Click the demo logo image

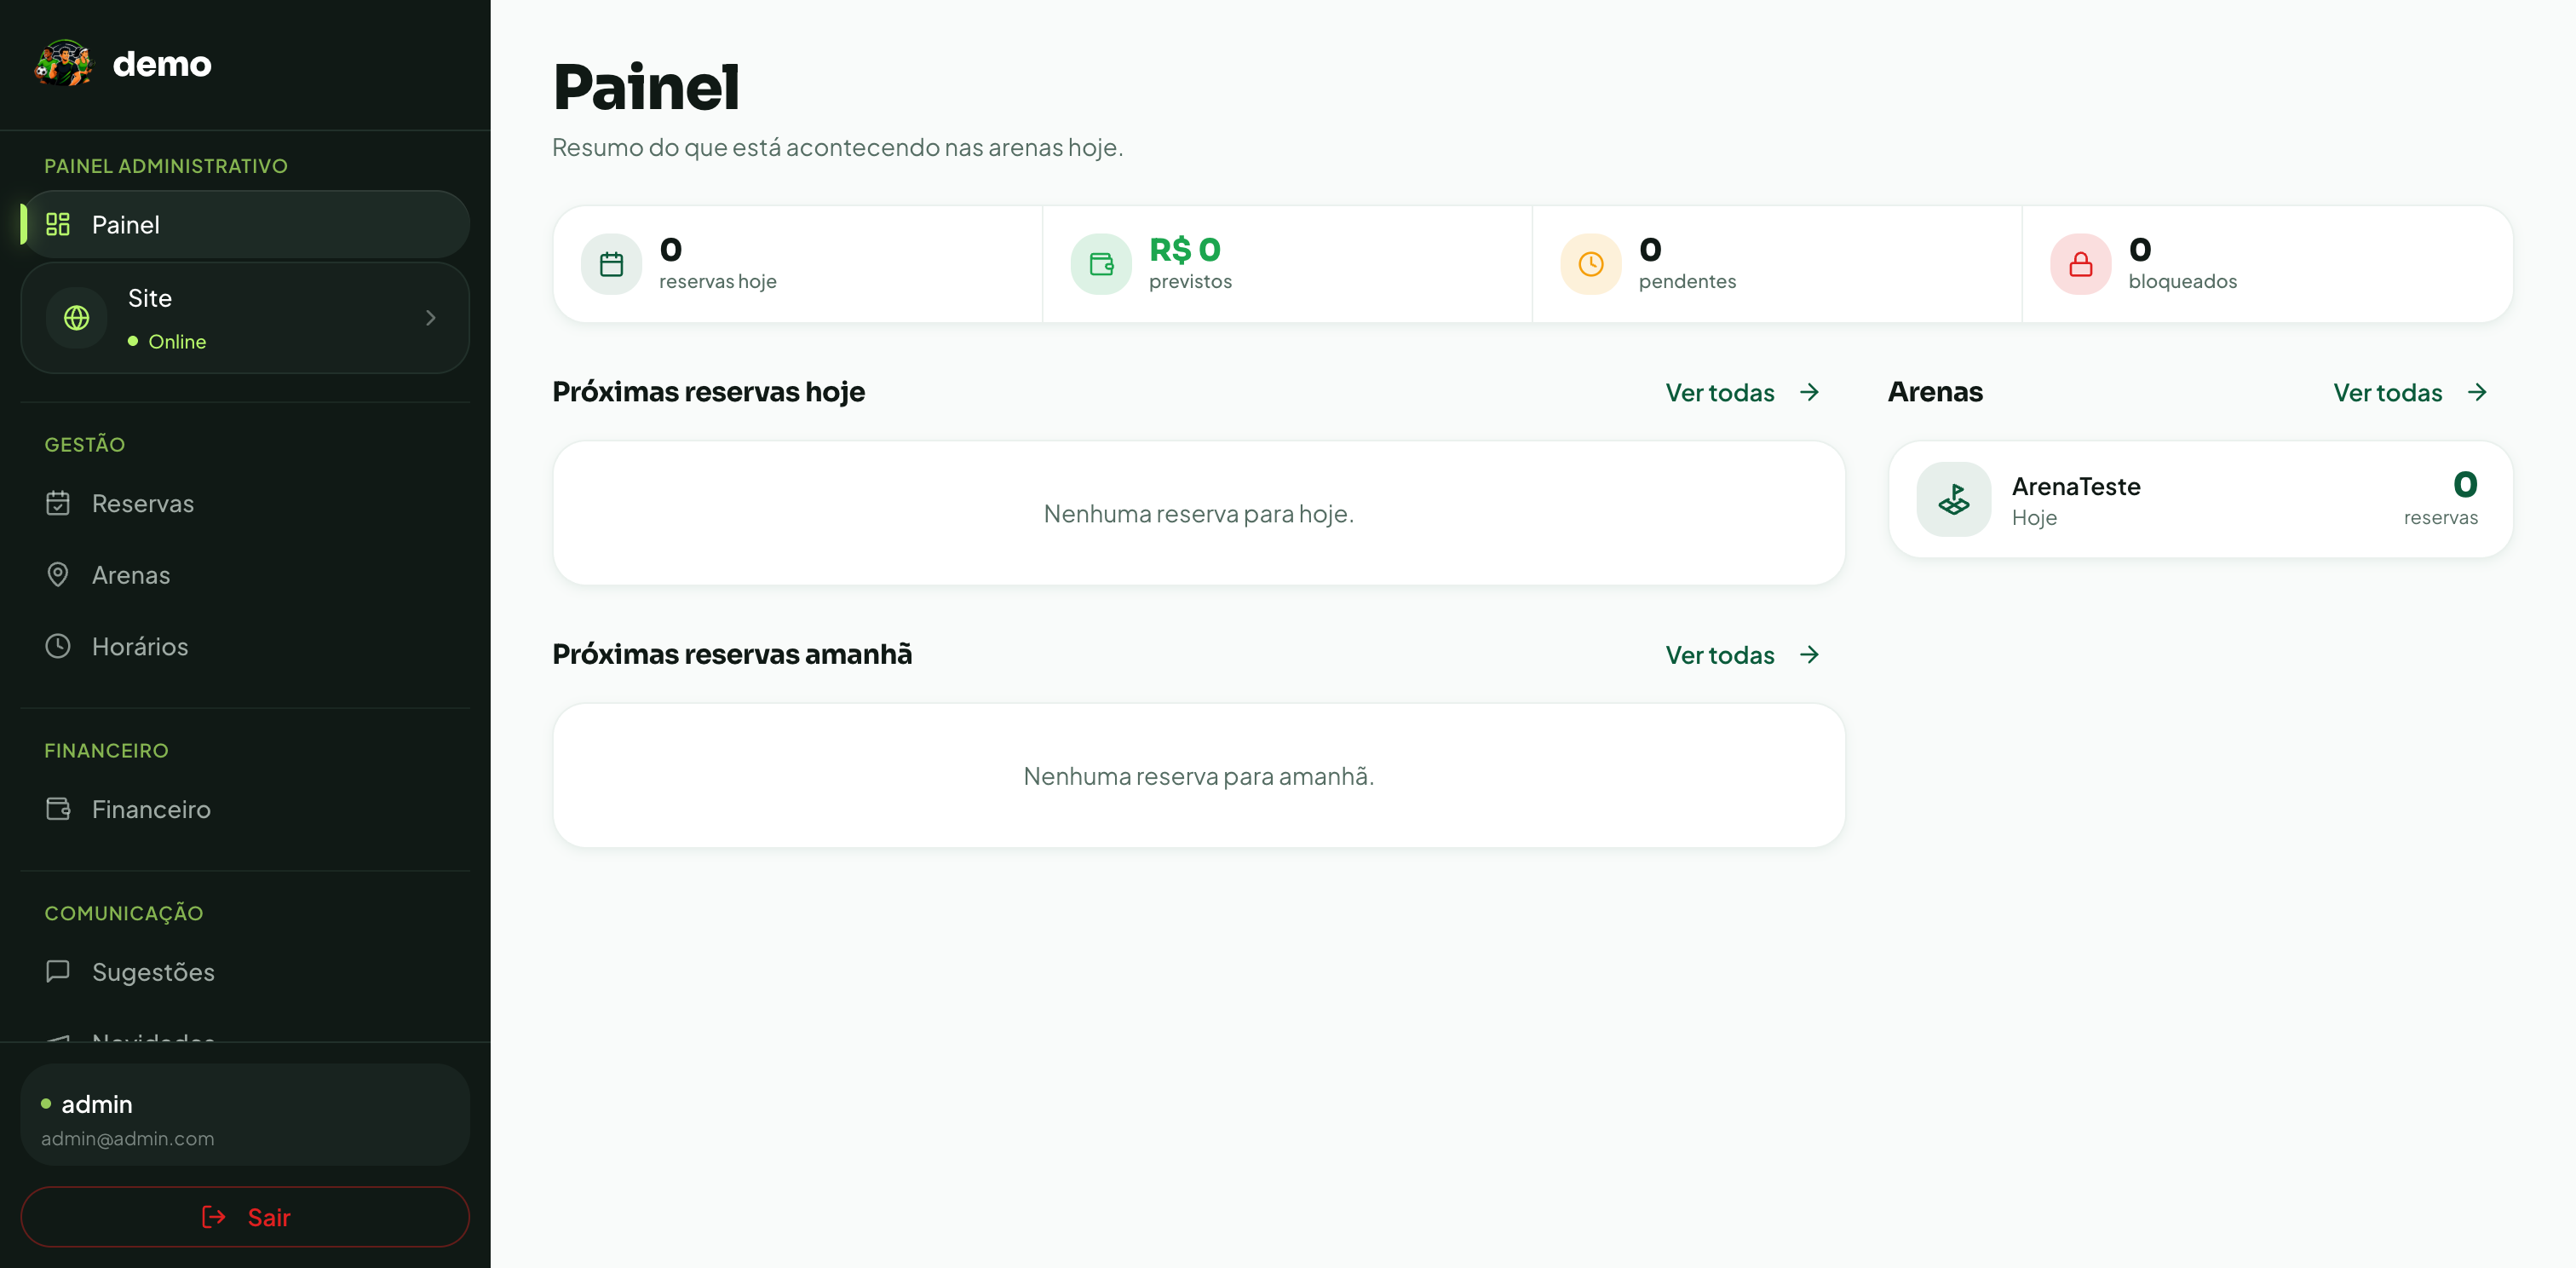tap(64, 64)
